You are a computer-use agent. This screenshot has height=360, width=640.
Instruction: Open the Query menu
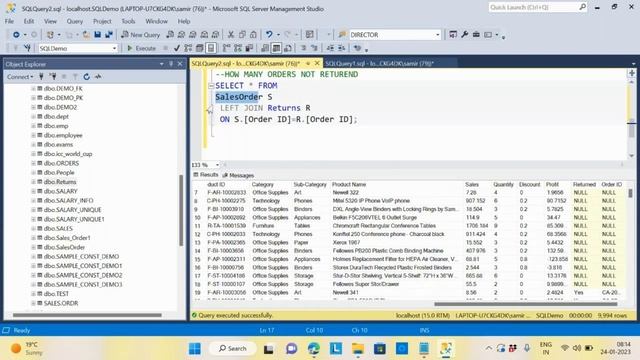pyautogui.click(x=75, y=21)
